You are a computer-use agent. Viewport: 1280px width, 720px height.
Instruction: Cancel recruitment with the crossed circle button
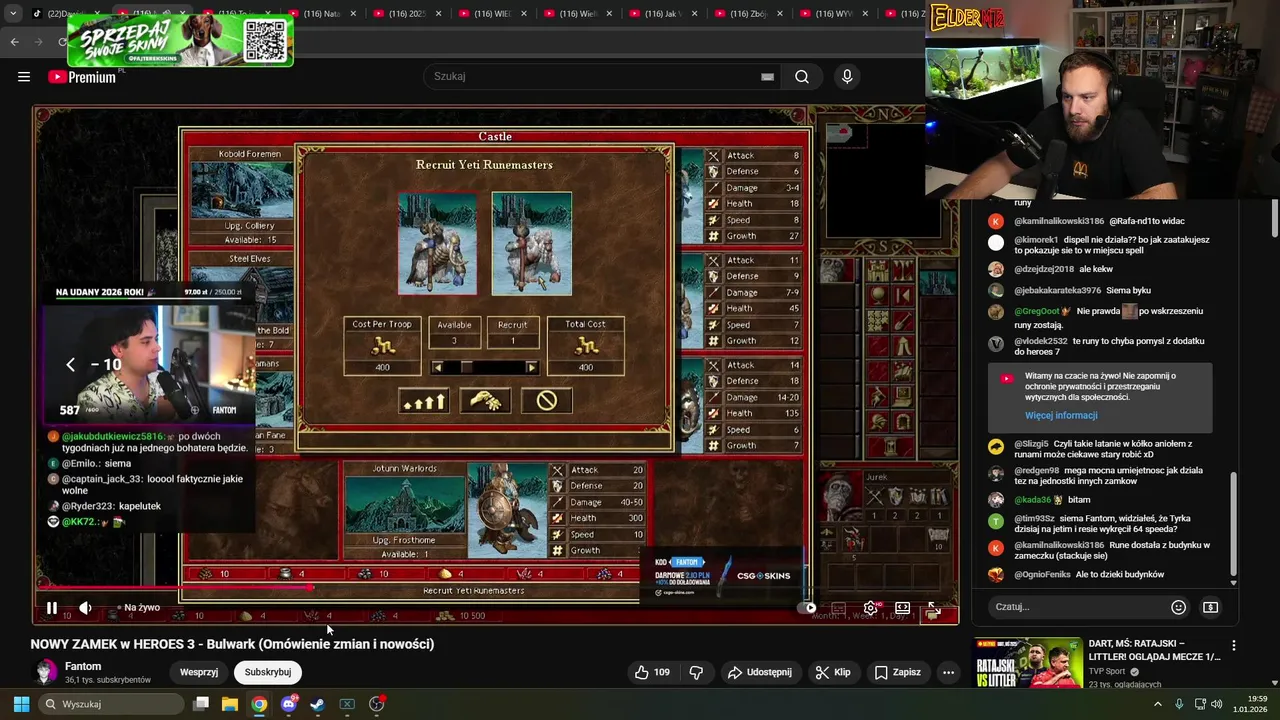pyautogui.click(x=547, y=401)
